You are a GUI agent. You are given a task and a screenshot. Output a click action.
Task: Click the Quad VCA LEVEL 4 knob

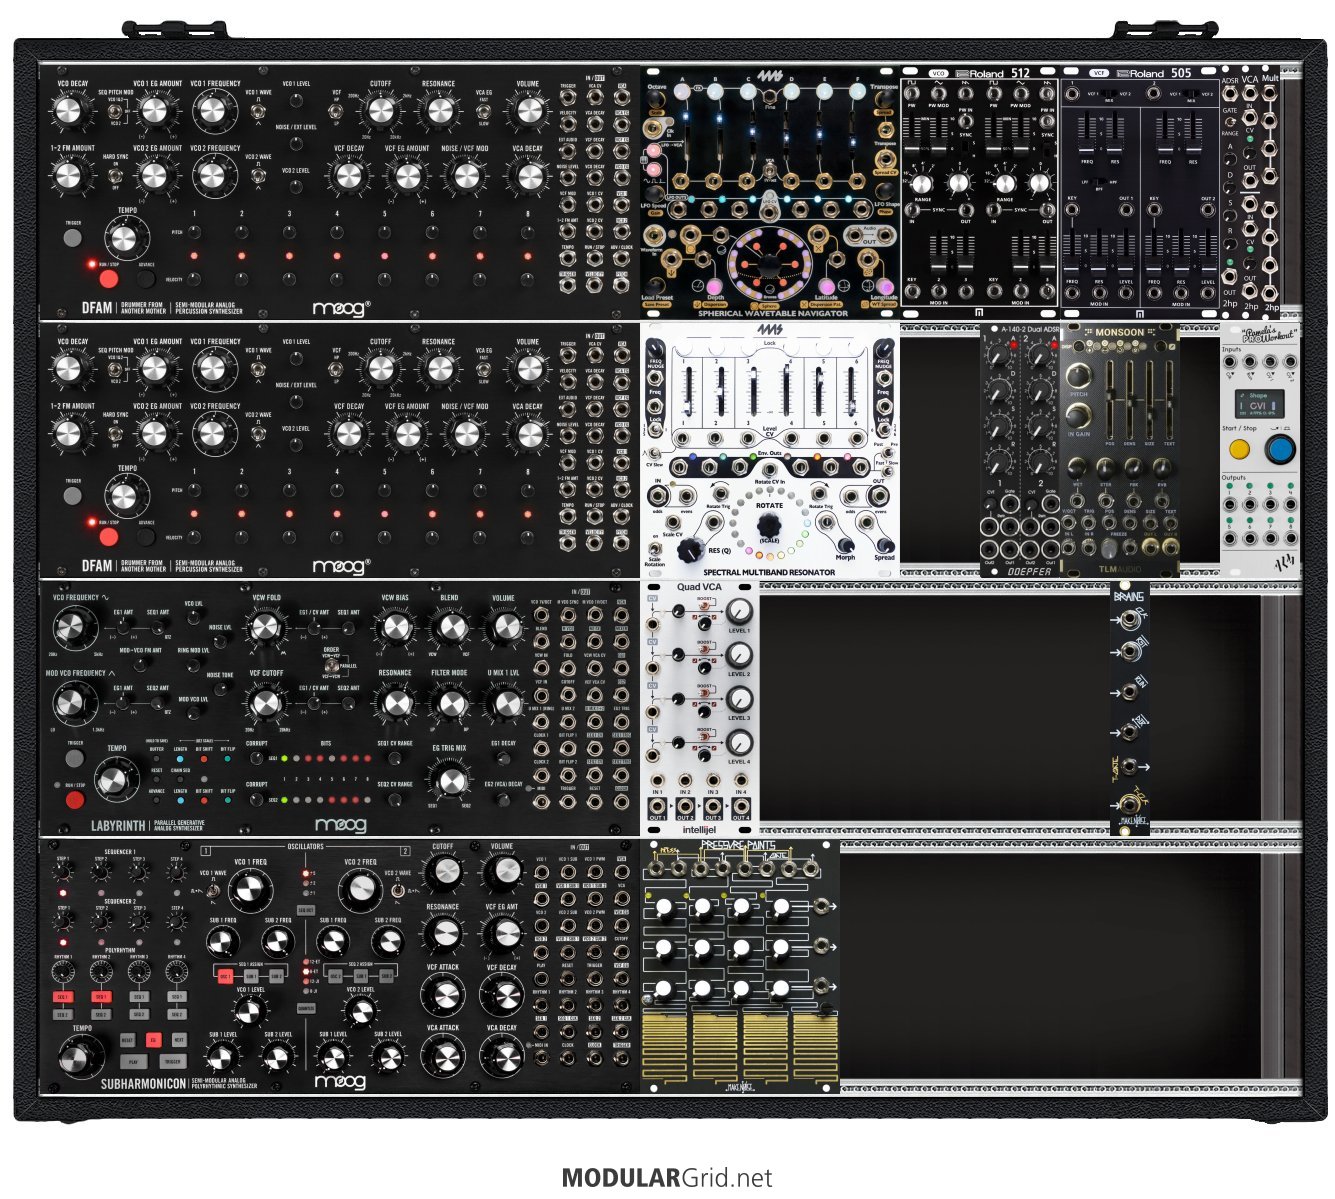(738, 742)
